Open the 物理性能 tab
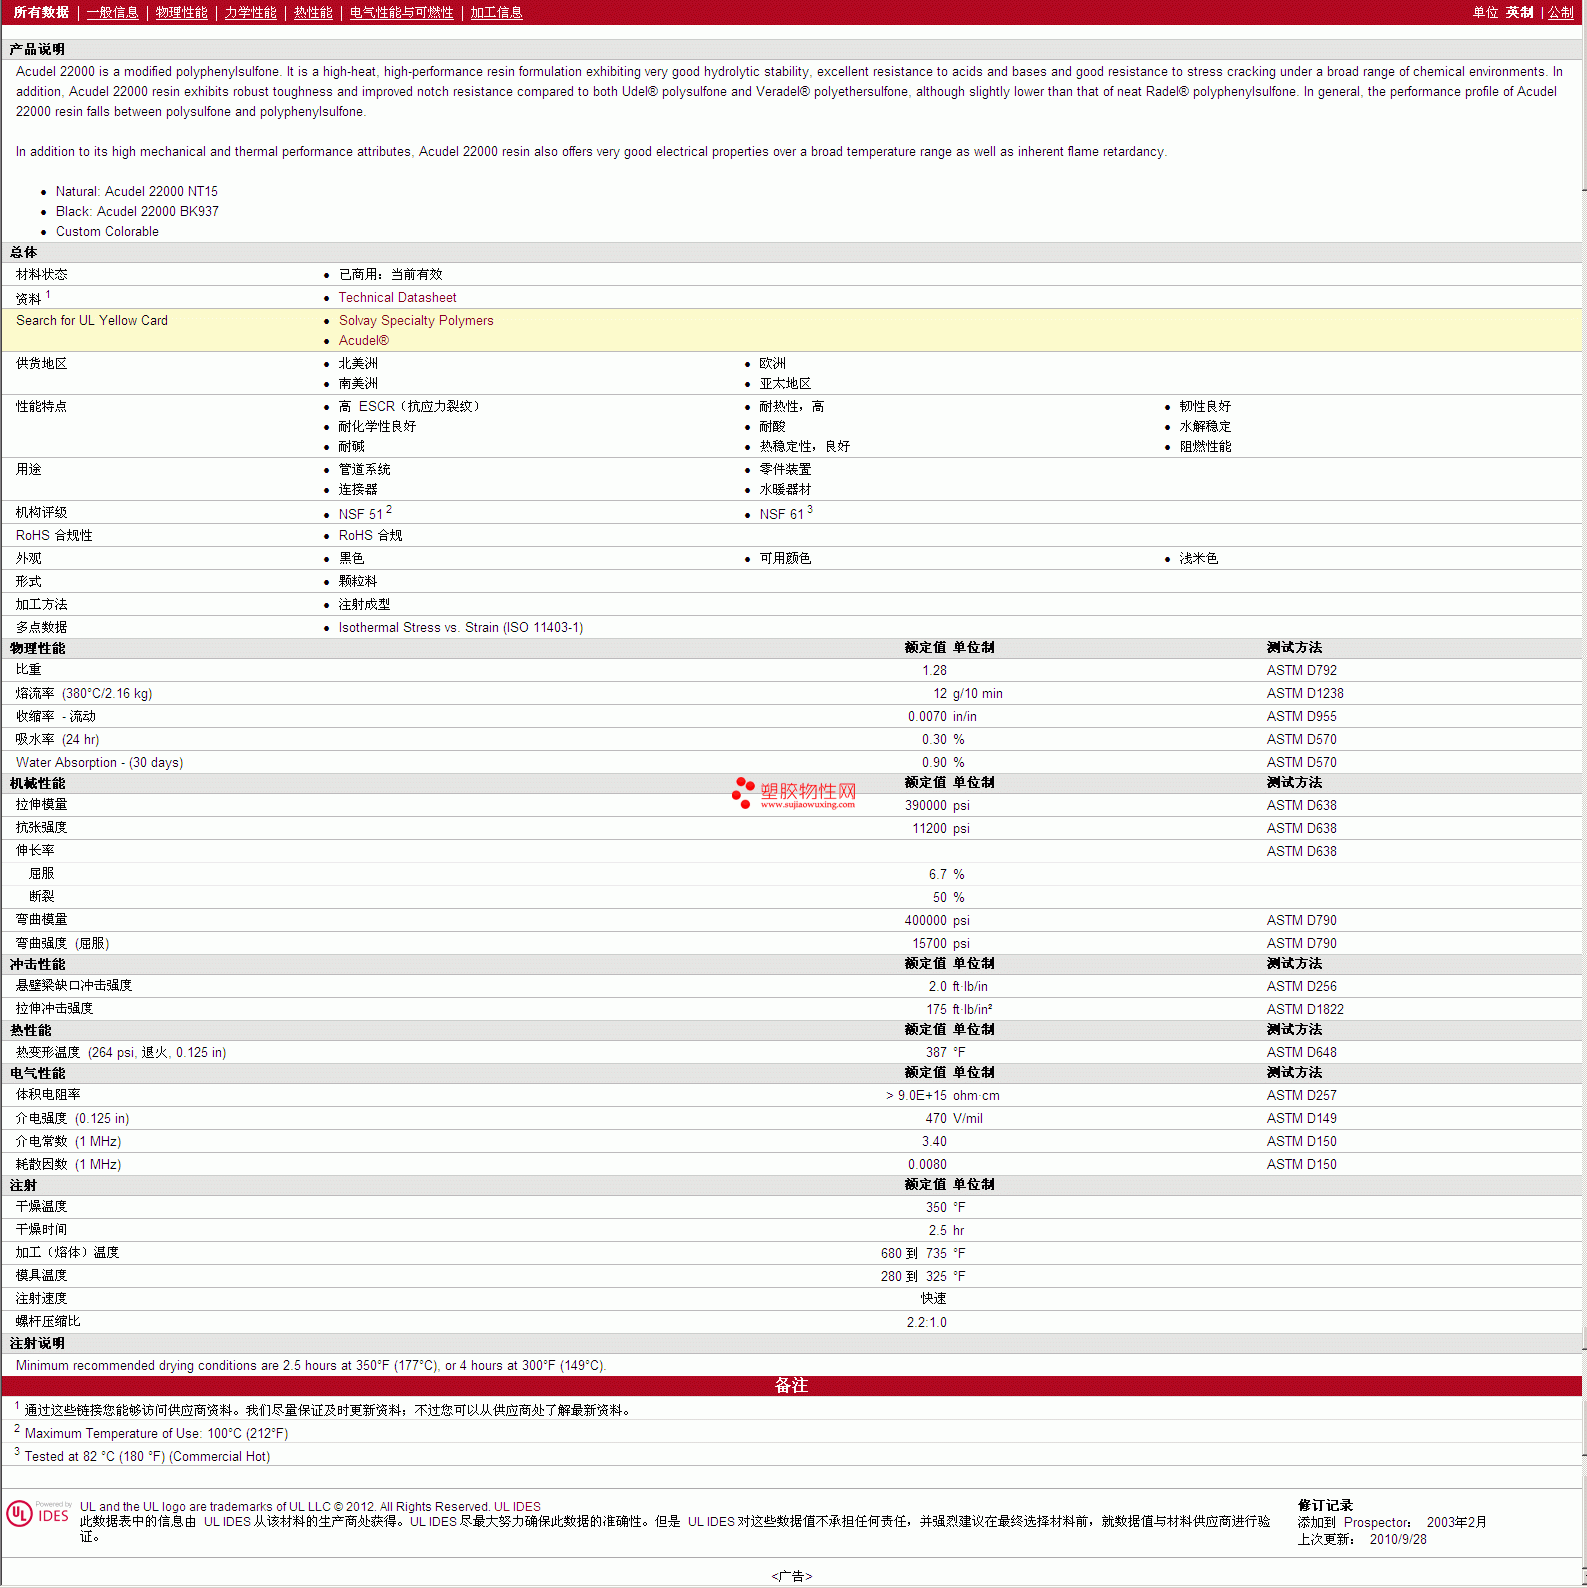The width and height of the screenshot is (1587, 1588). (181, 13)
